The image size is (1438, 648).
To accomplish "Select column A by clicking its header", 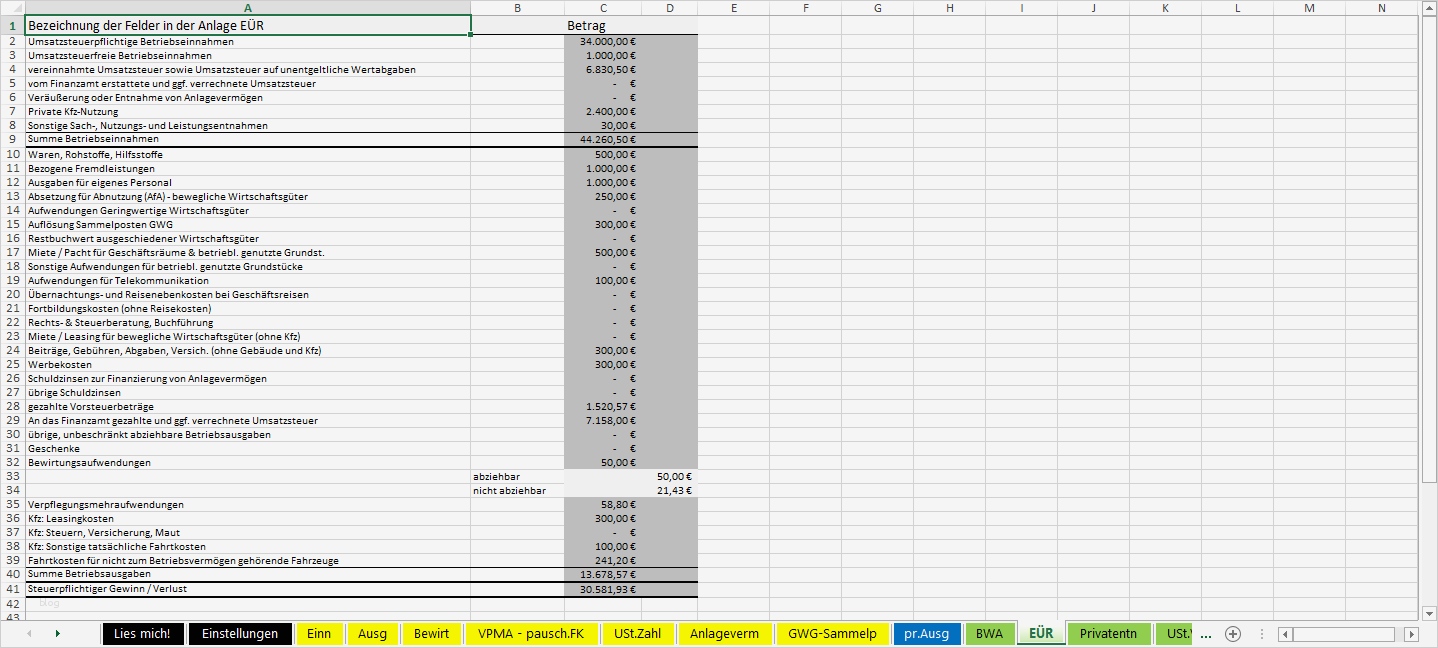I will (246, 7).
